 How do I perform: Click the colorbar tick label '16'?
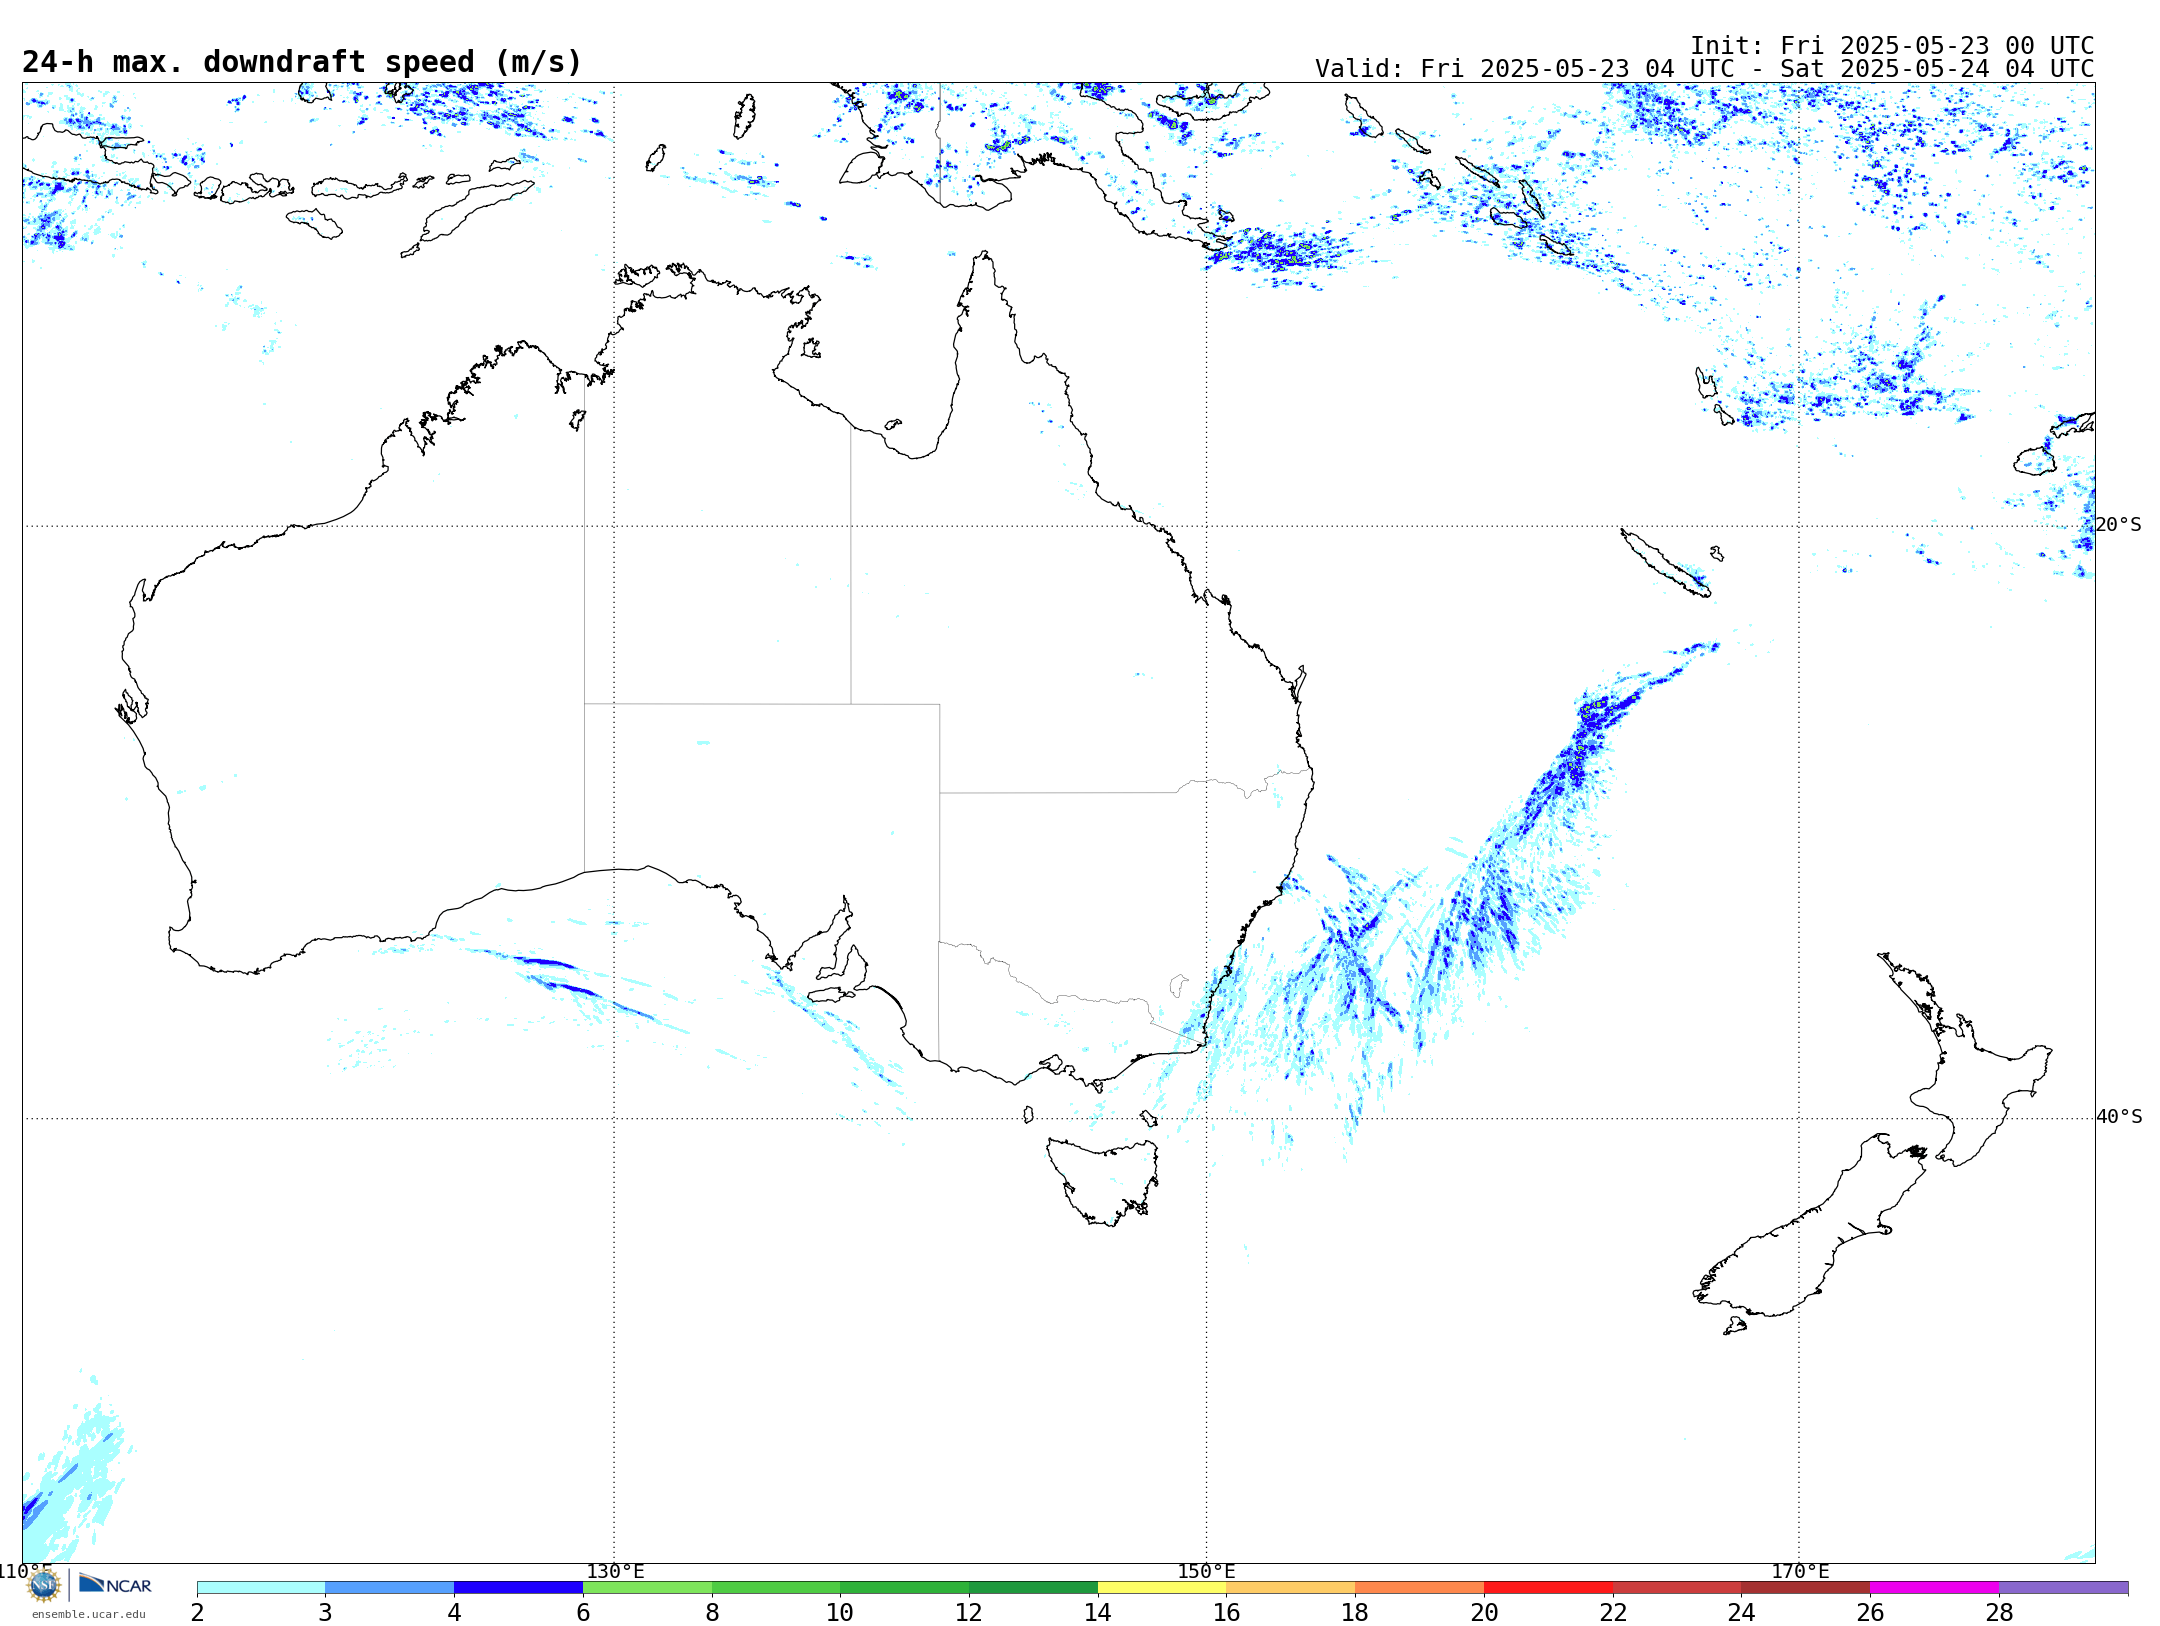click(1226, 1613)
